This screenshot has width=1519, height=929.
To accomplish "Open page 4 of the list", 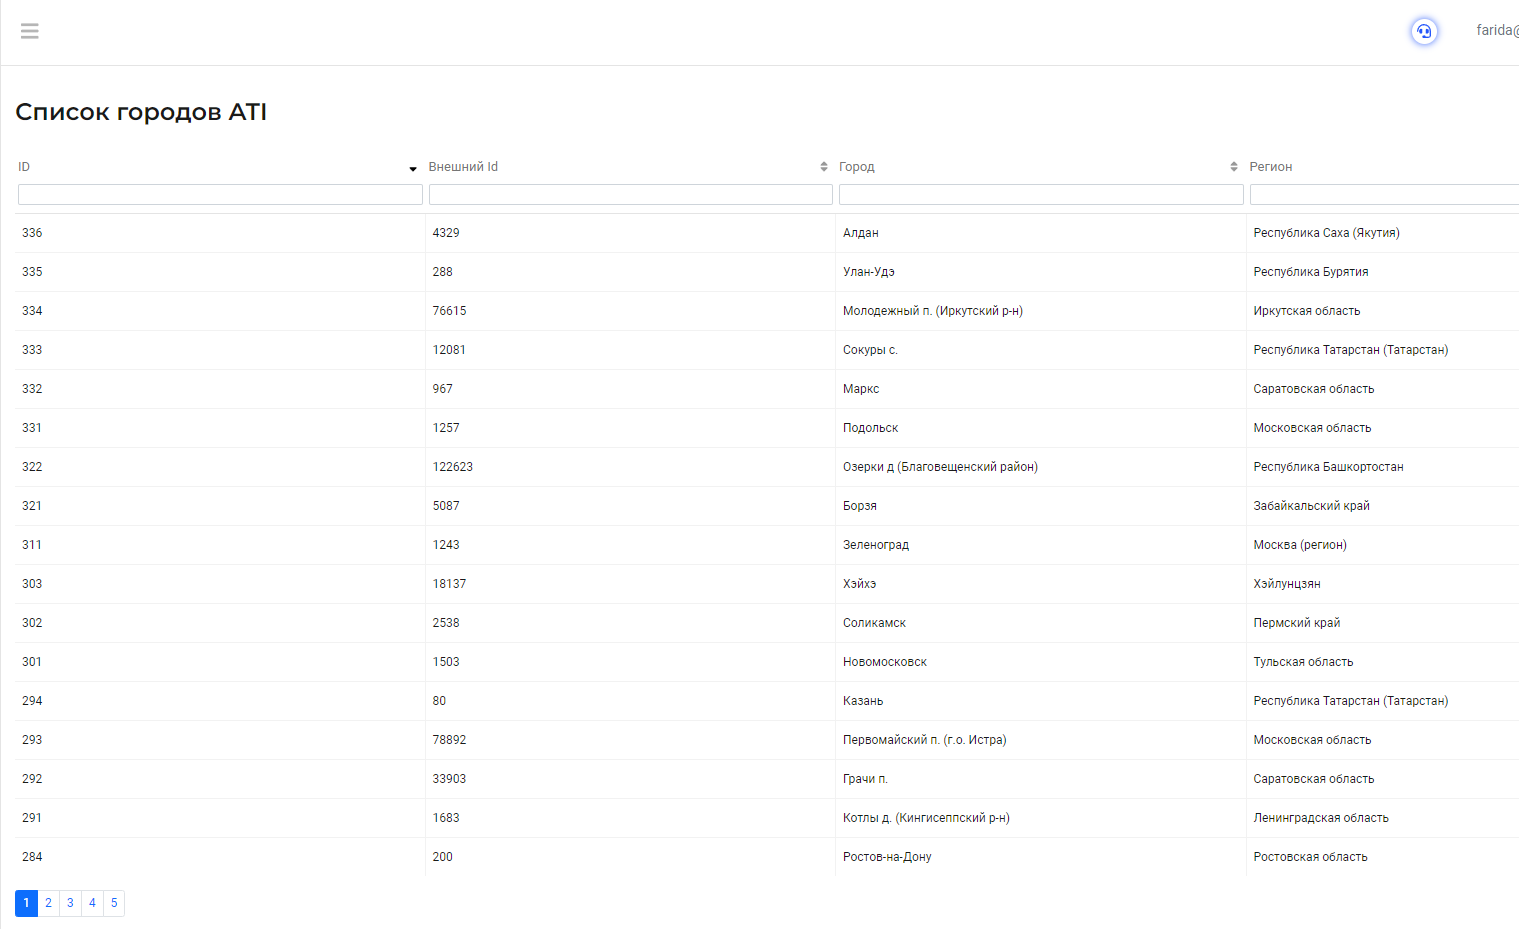I will (x=92, y=903).
